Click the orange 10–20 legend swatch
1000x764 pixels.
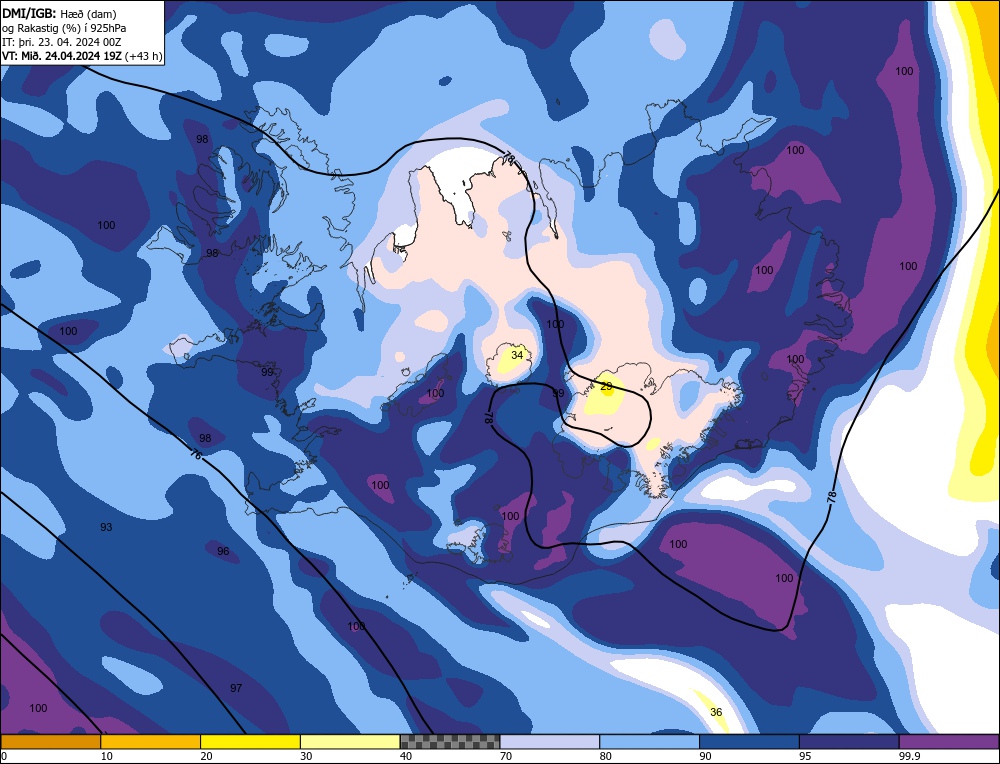(151, 741)
